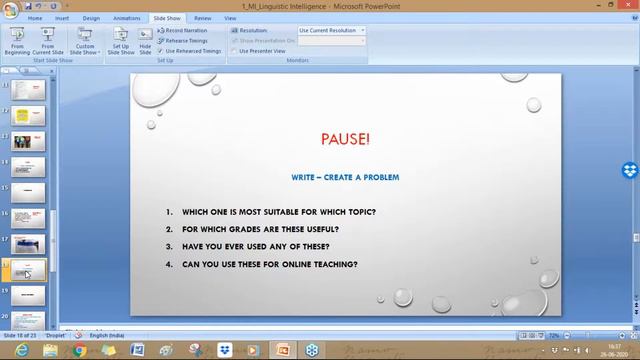This screenshot has height=360, width=640.
Task: Start Slide Show view from the status bar
Action: (x=541, y=336)
